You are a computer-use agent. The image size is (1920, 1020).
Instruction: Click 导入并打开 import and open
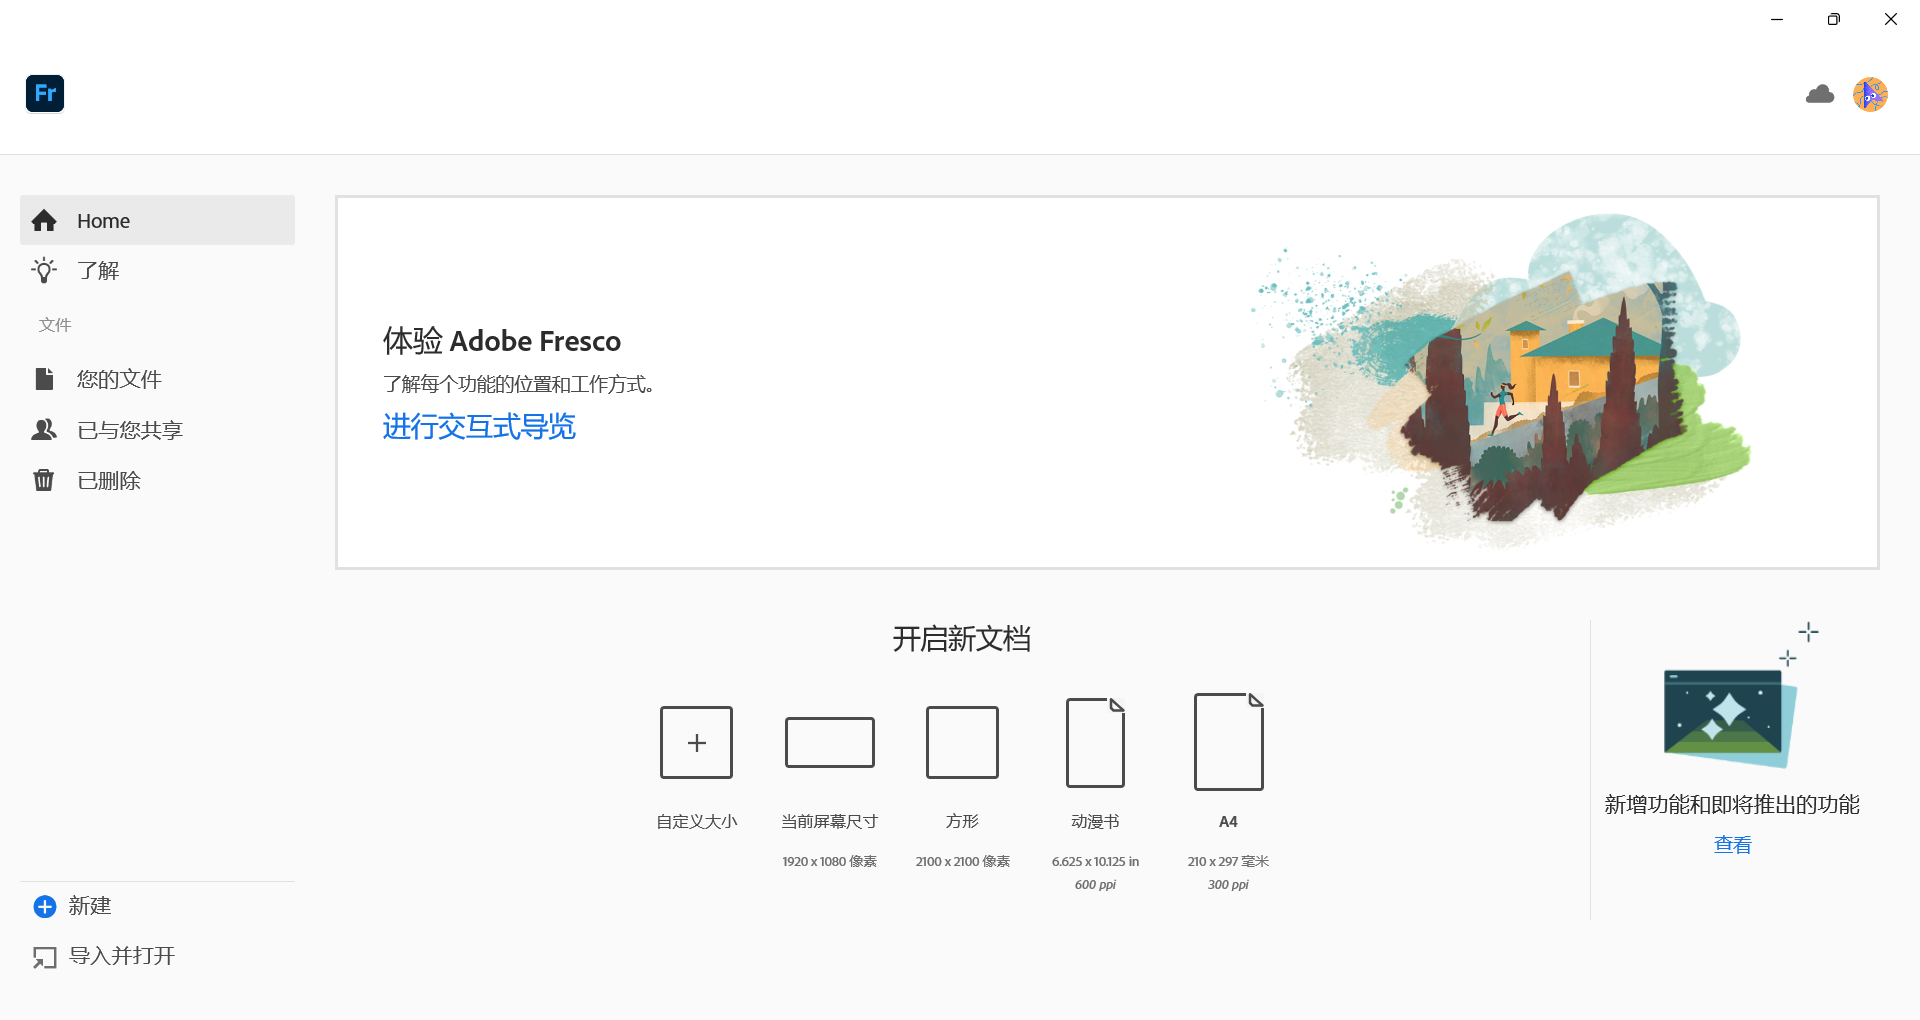[103, 956]
